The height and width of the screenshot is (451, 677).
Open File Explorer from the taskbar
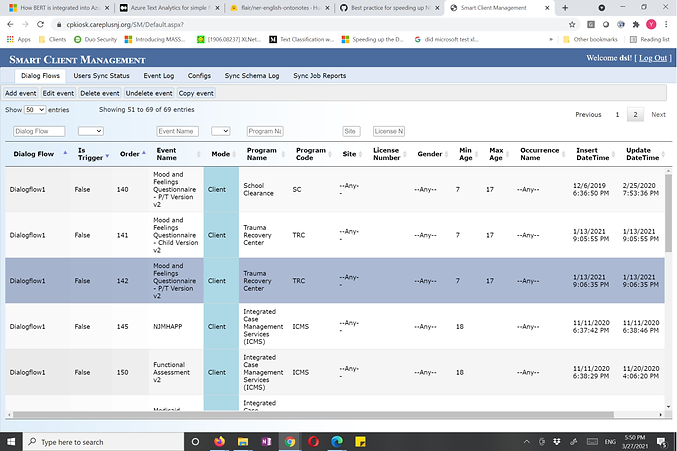point(241,441)
